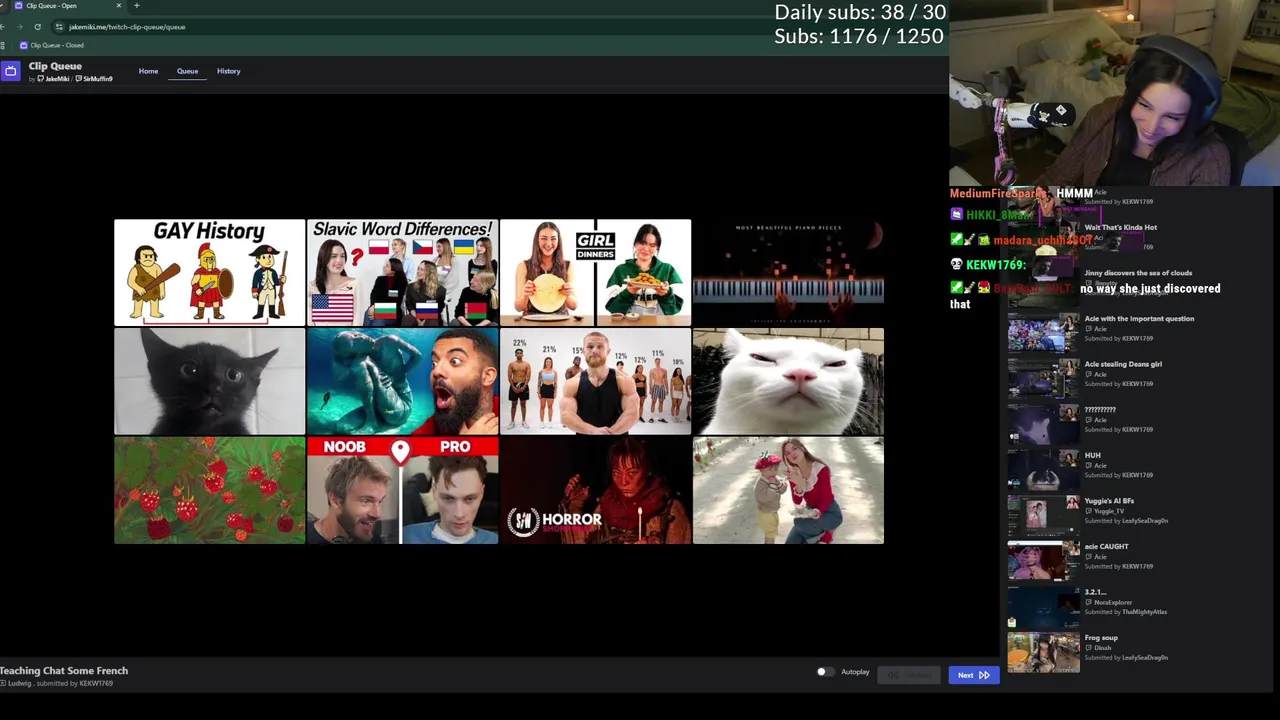Go forward using the browser forward arrow

(20, 27)
